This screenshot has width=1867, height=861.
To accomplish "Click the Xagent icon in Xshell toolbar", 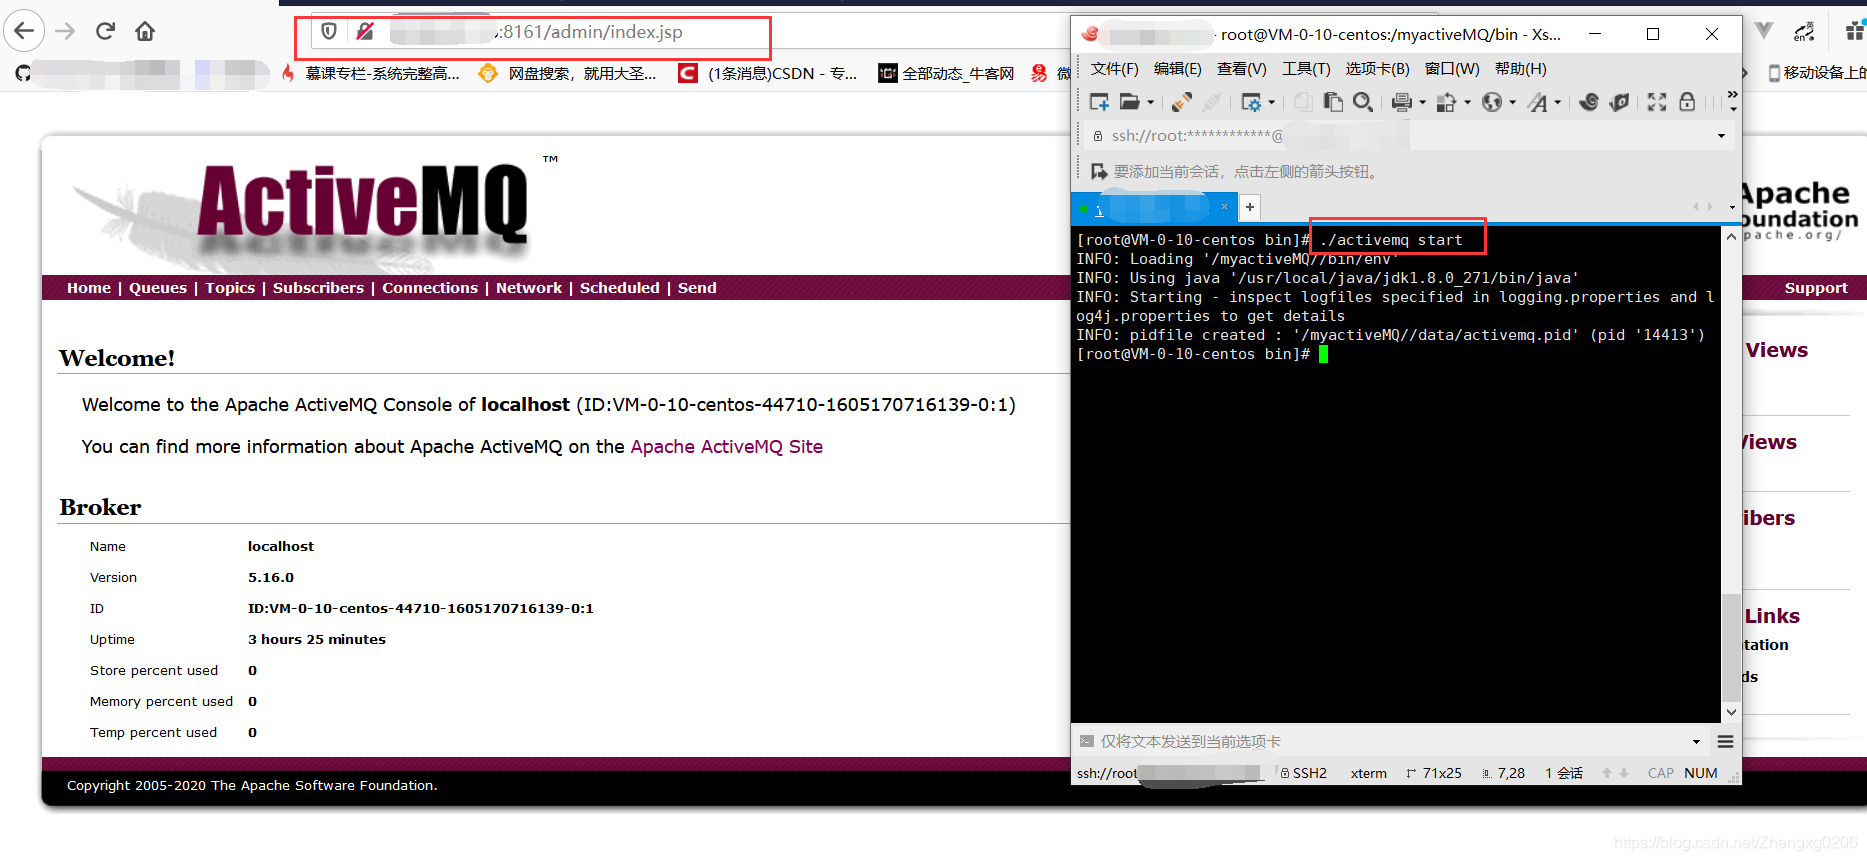I will tap(1620, 102).
